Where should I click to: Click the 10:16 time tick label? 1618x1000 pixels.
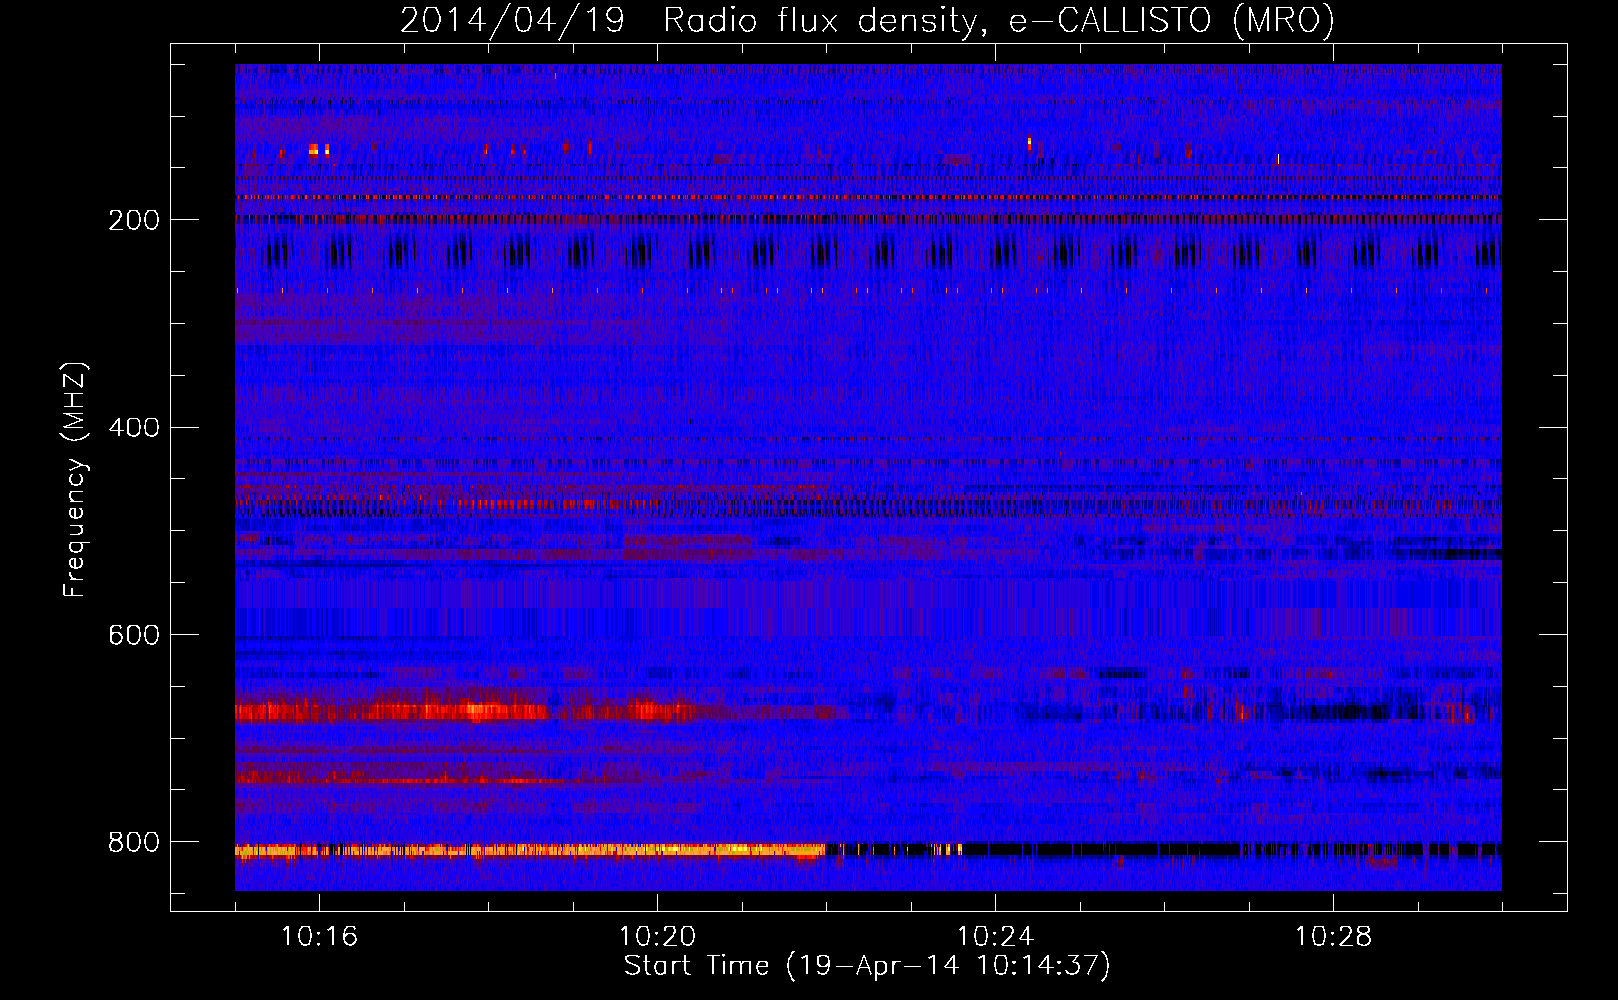[319, 936]
